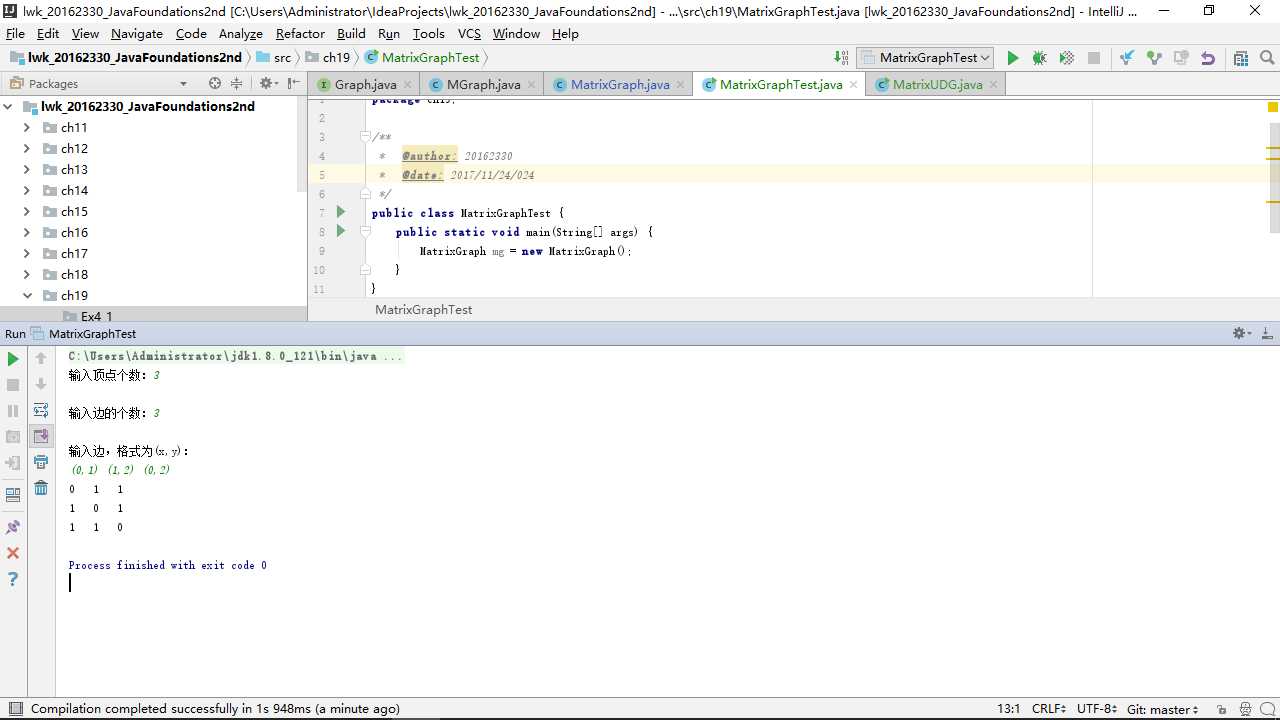Open Packages panel settings gear dropdown
The width and height of the screenshot is (1280, 720).
pos(268,84)
